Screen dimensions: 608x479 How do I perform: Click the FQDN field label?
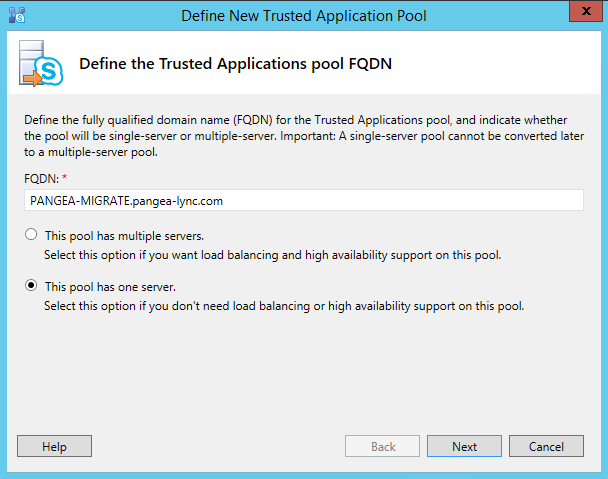[41, 179]
